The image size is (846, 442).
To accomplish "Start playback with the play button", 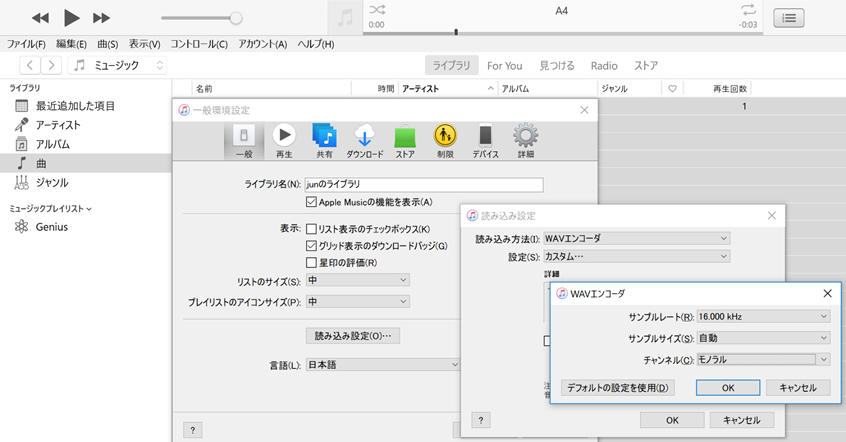I will click(x=71, y=18).
